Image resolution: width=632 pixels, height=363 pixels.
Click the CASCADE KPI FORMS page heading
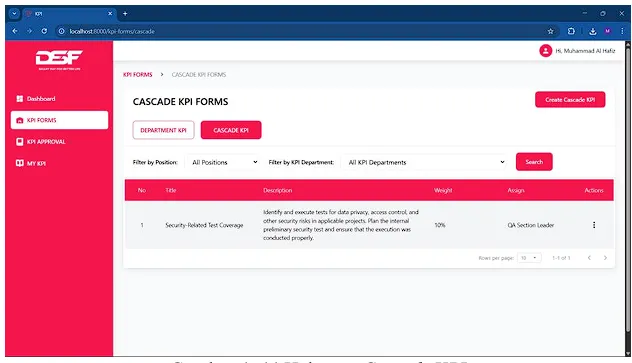tap(180, 102)
